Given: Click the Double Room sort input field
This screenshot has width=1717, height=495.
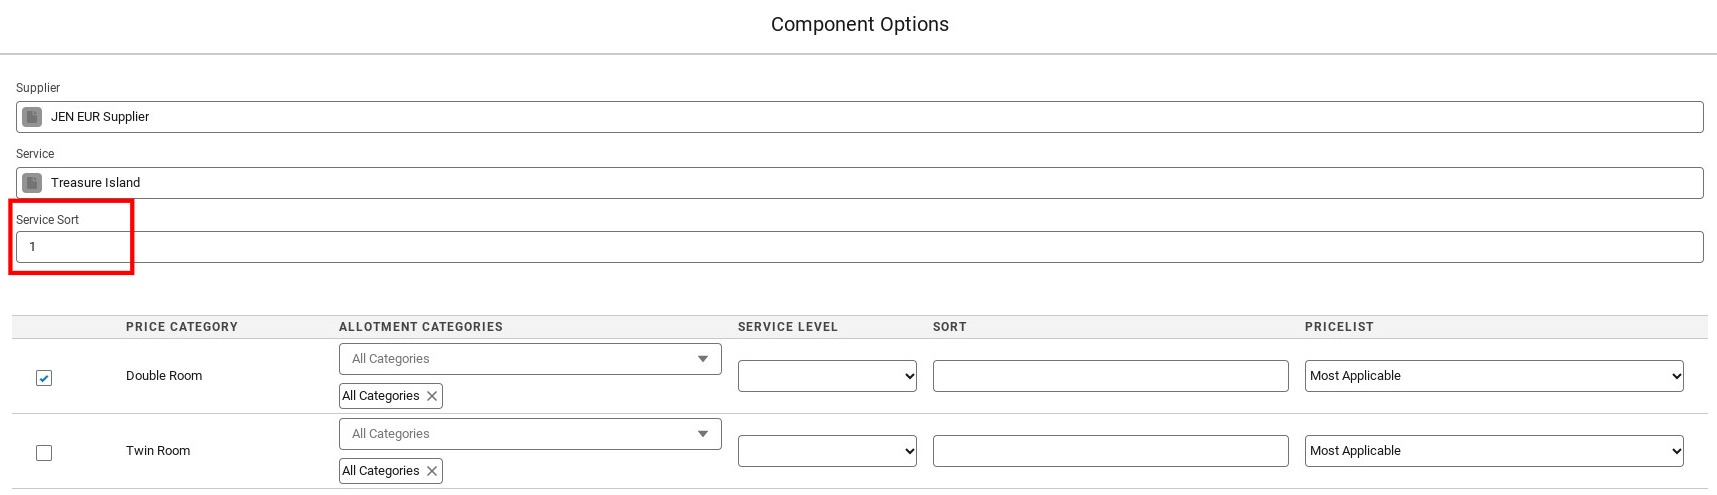Looking at the screenshot, I should click(1110, 376).
